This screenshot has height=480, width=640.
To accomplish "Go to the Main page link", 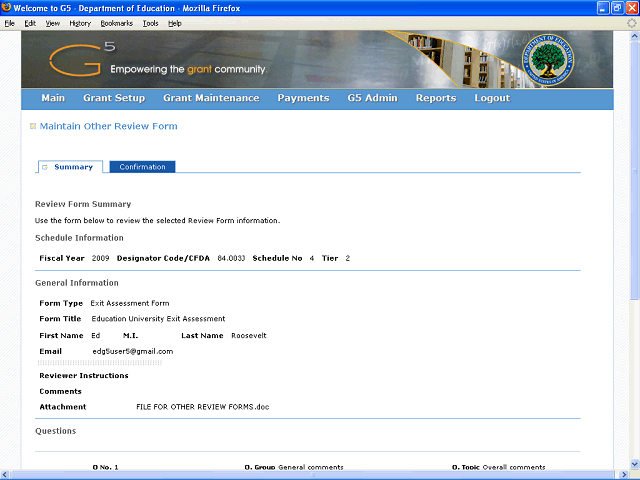I will [53, 98].
